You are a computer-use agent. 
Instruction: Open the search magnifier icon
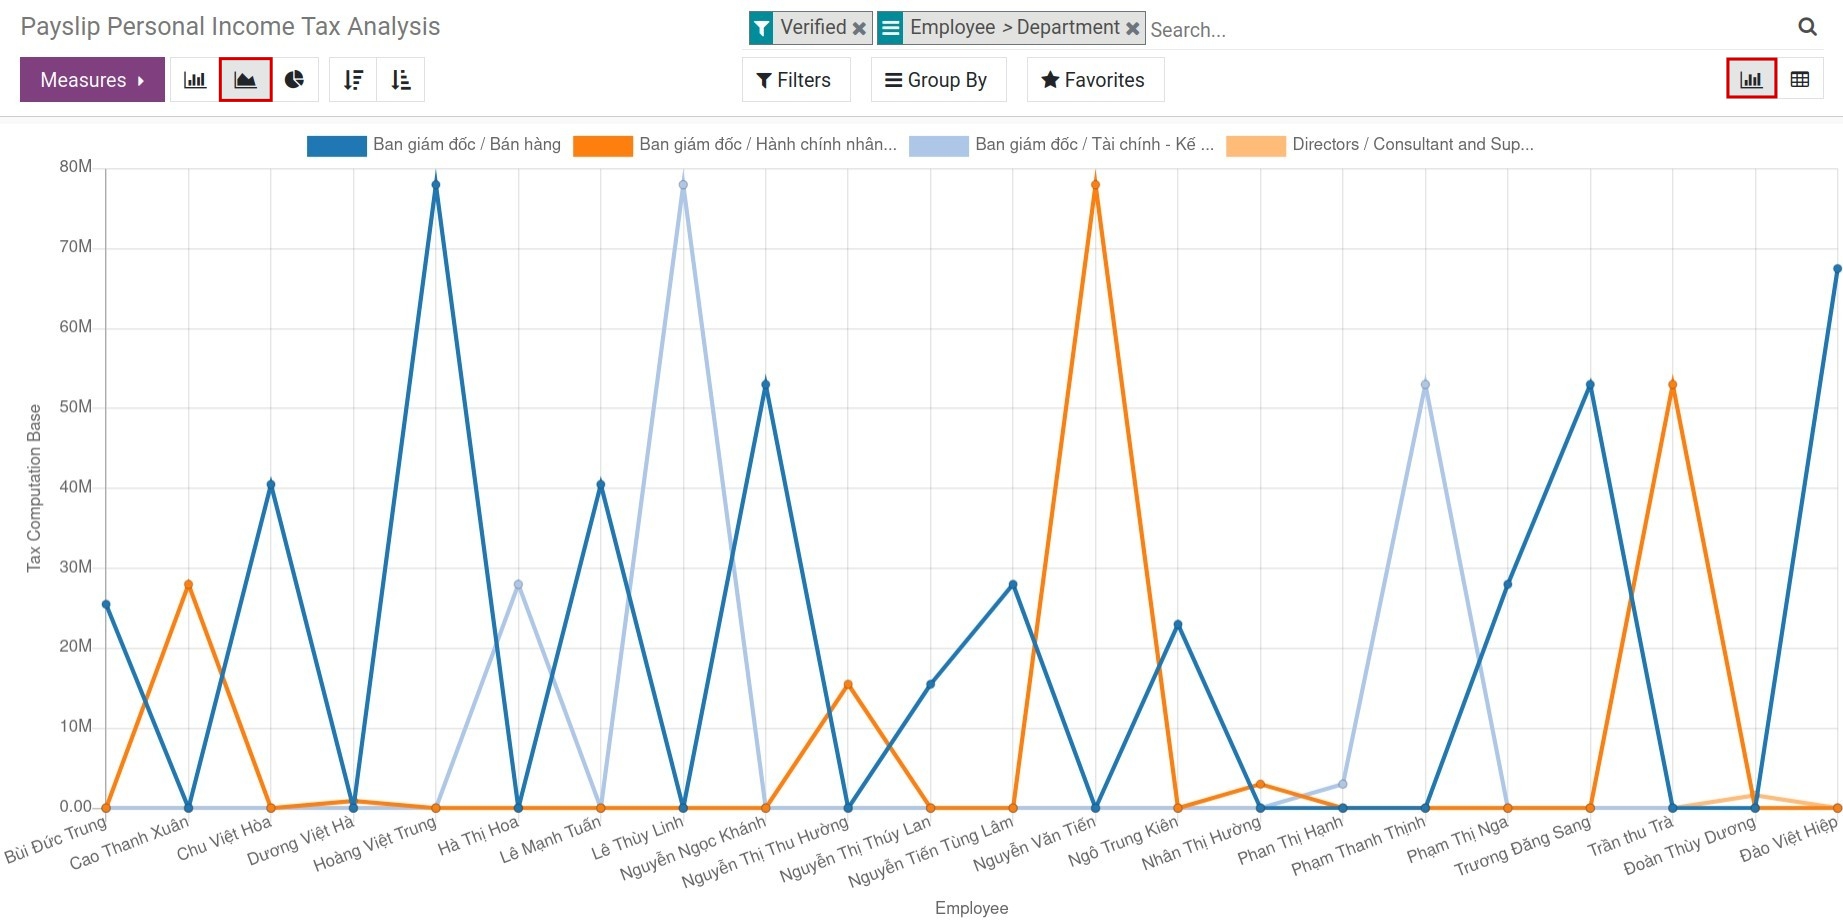pos(1808,27)
